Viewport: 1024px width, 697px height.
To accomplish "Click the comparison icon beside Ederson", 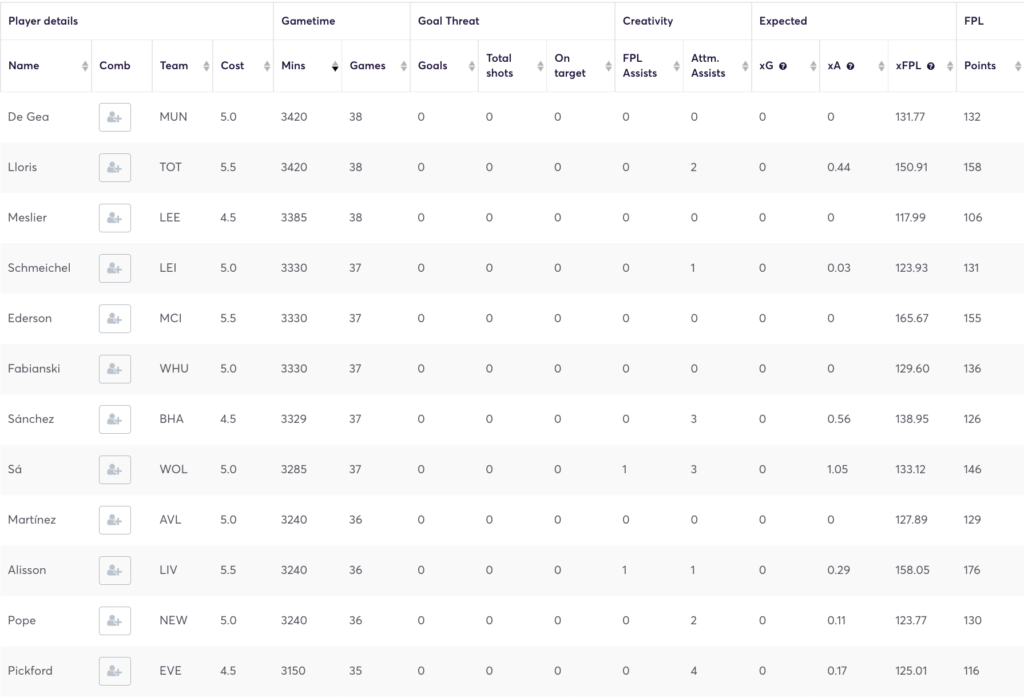I will [x=114, y=318].
